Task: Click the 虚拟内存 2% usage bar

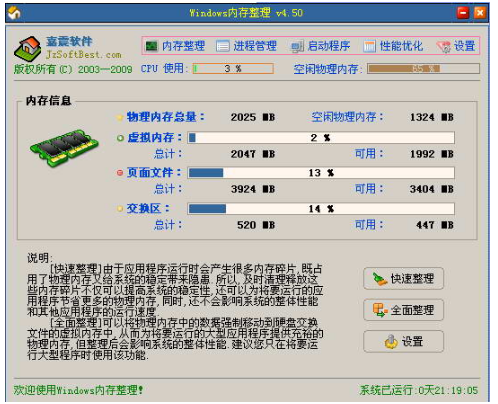Action: pos(321,138)
